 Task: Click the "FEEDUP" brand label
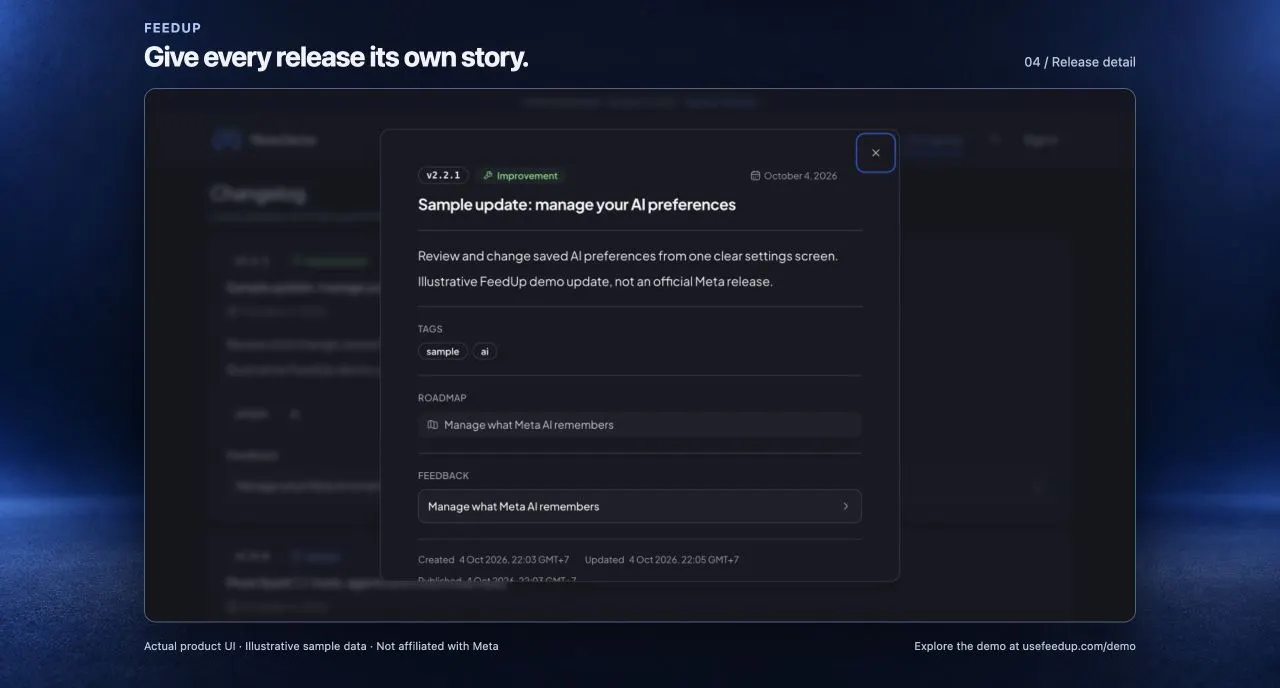[x=173, y=28]
